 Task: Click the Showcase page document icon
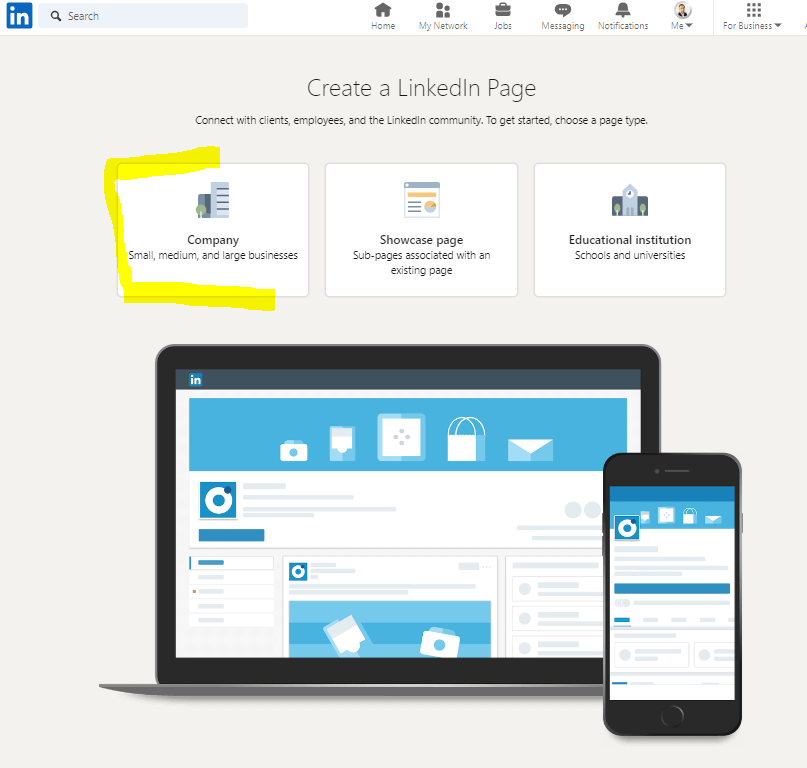click(x=421, y=199)
